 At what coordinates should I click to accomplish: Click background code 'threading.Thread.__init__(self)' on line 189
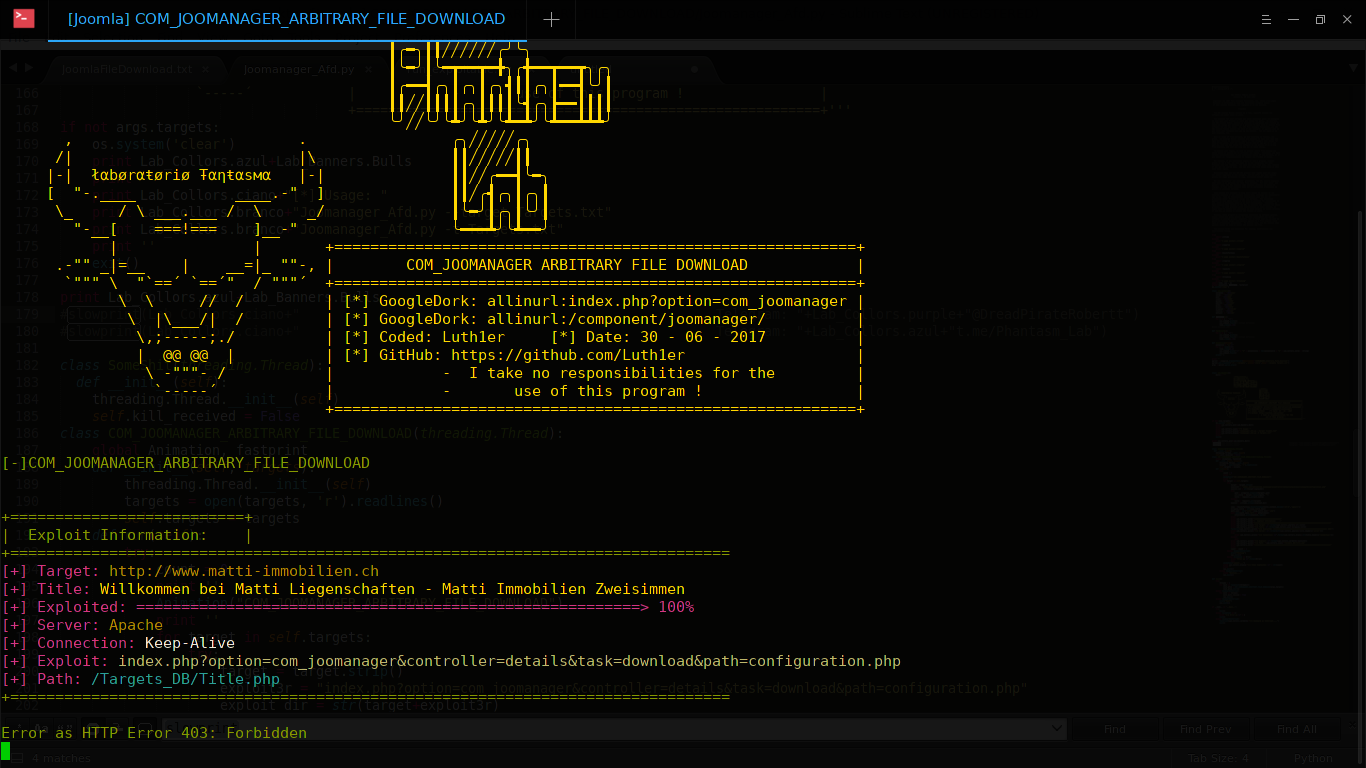(248, 484)
